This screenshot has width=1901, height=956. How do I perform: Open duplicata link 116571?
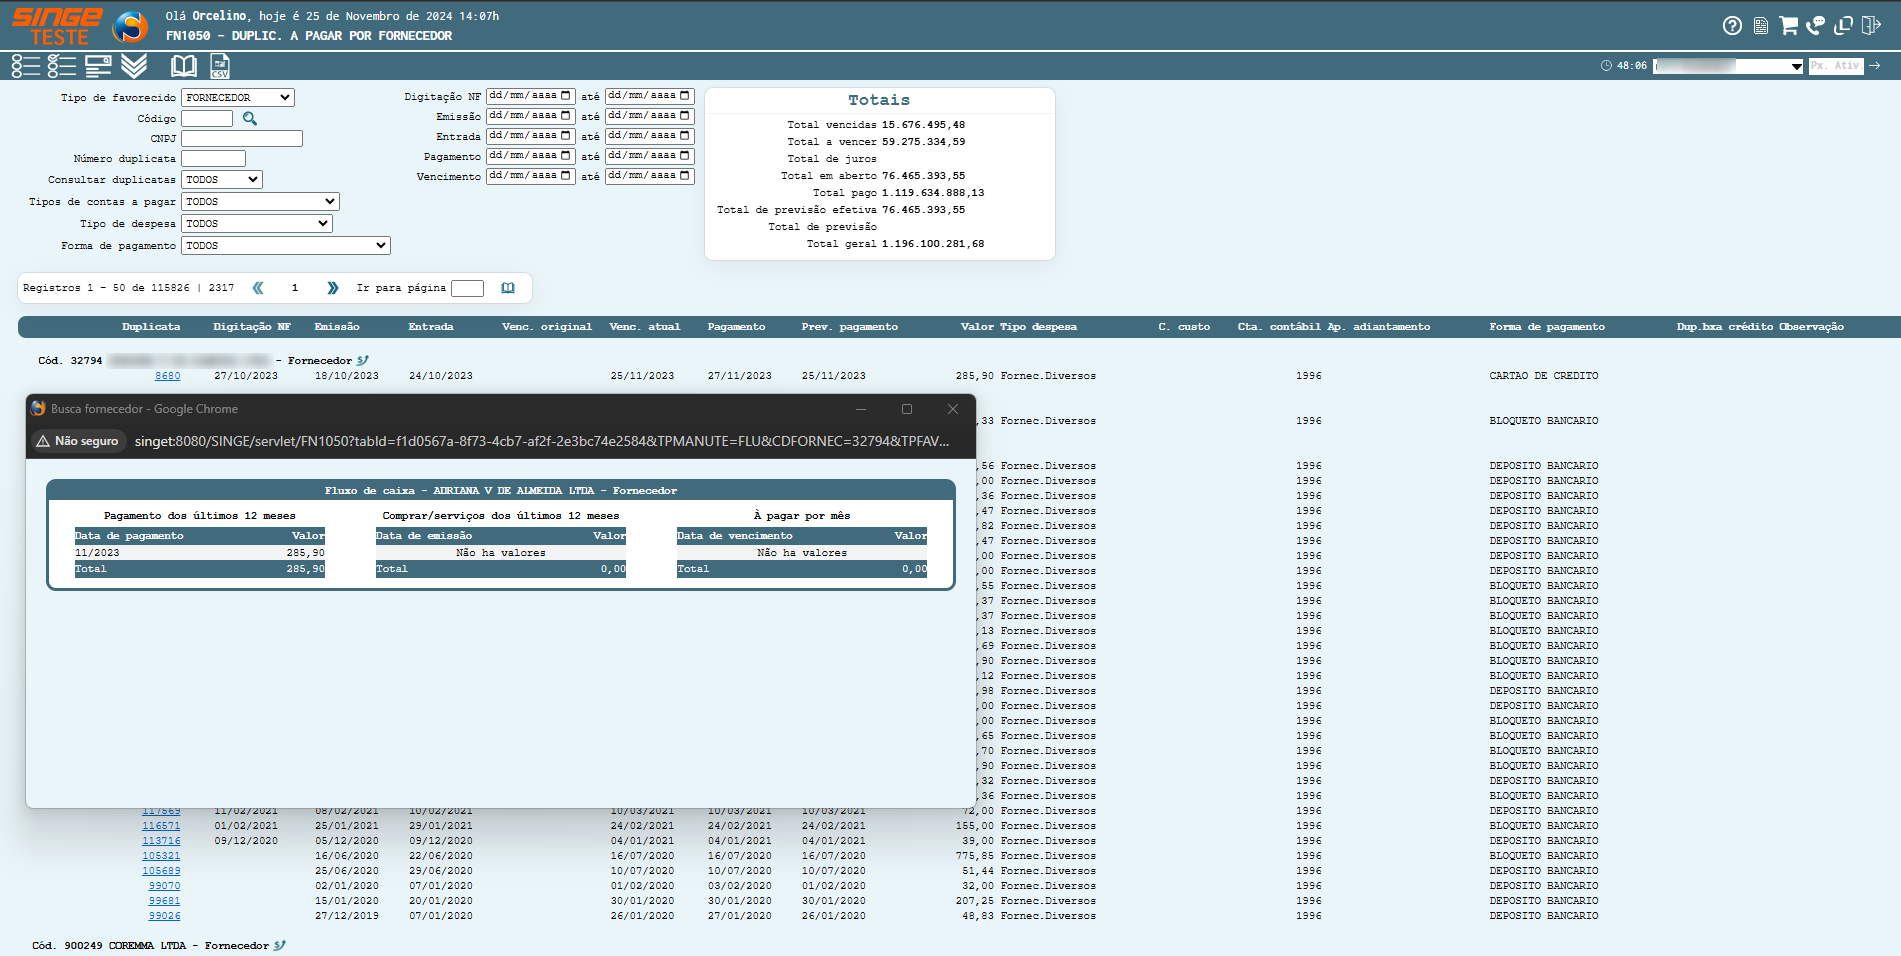pyautogui.click(x=161, y=826)
